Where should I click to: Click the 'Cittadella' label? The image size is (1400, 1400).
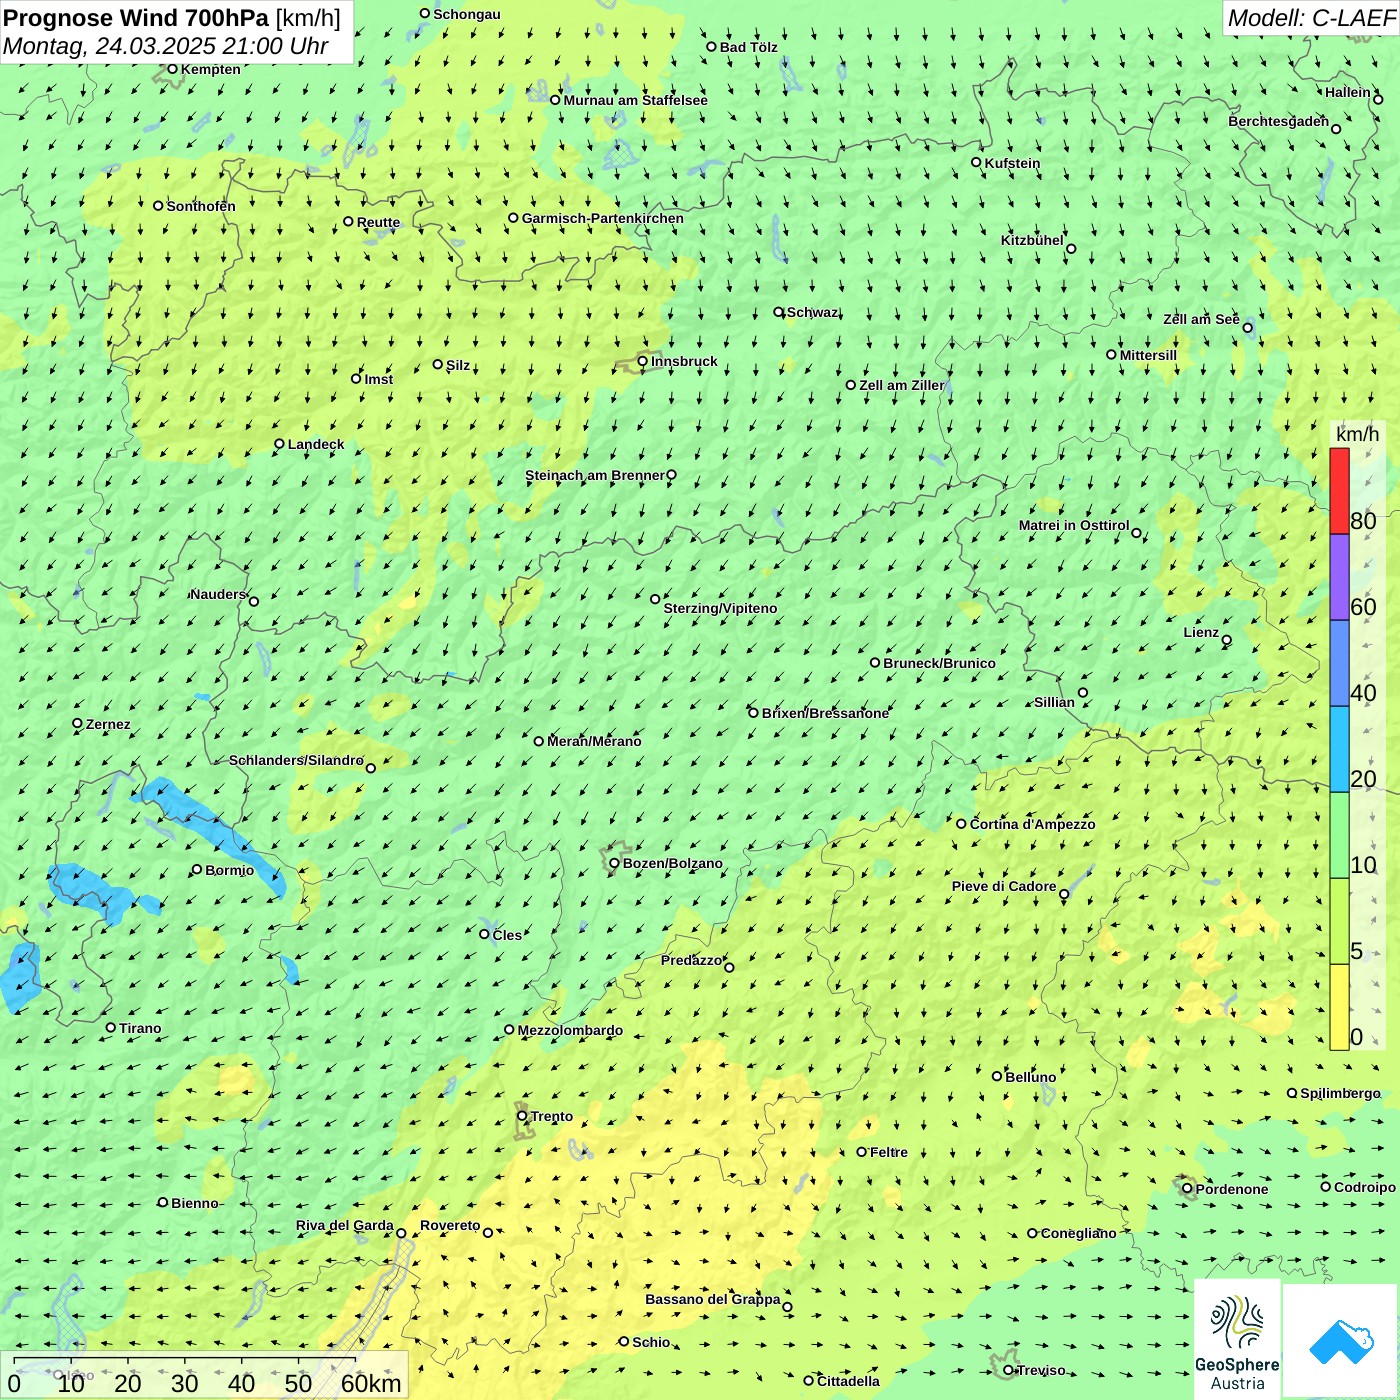pyautogui.click(x=848, y=1381)
